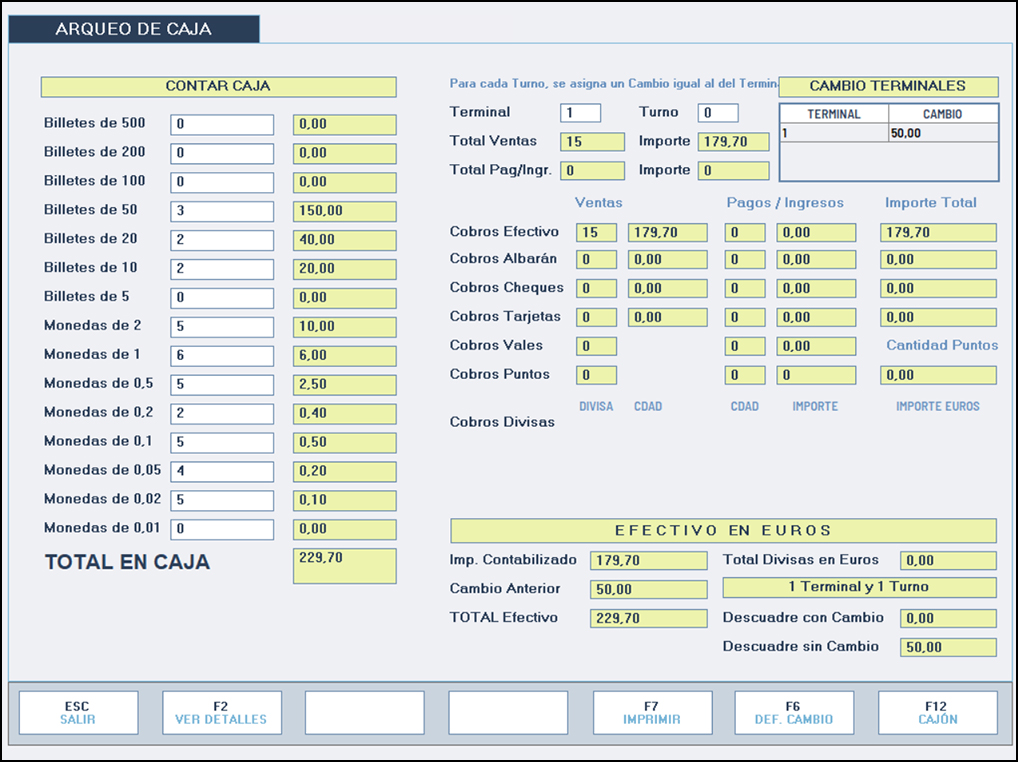Select terminal 1 row in cambio table
Image resolution: width=1018 pixels, height=762 pixels.
(x=888, y=133)
